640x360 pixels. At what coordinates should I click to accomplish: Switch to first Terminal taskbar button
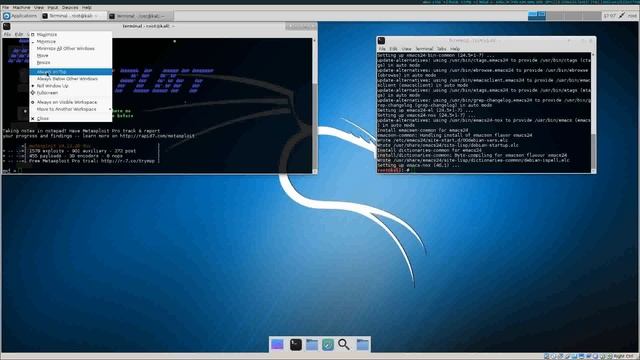[73, 16]
